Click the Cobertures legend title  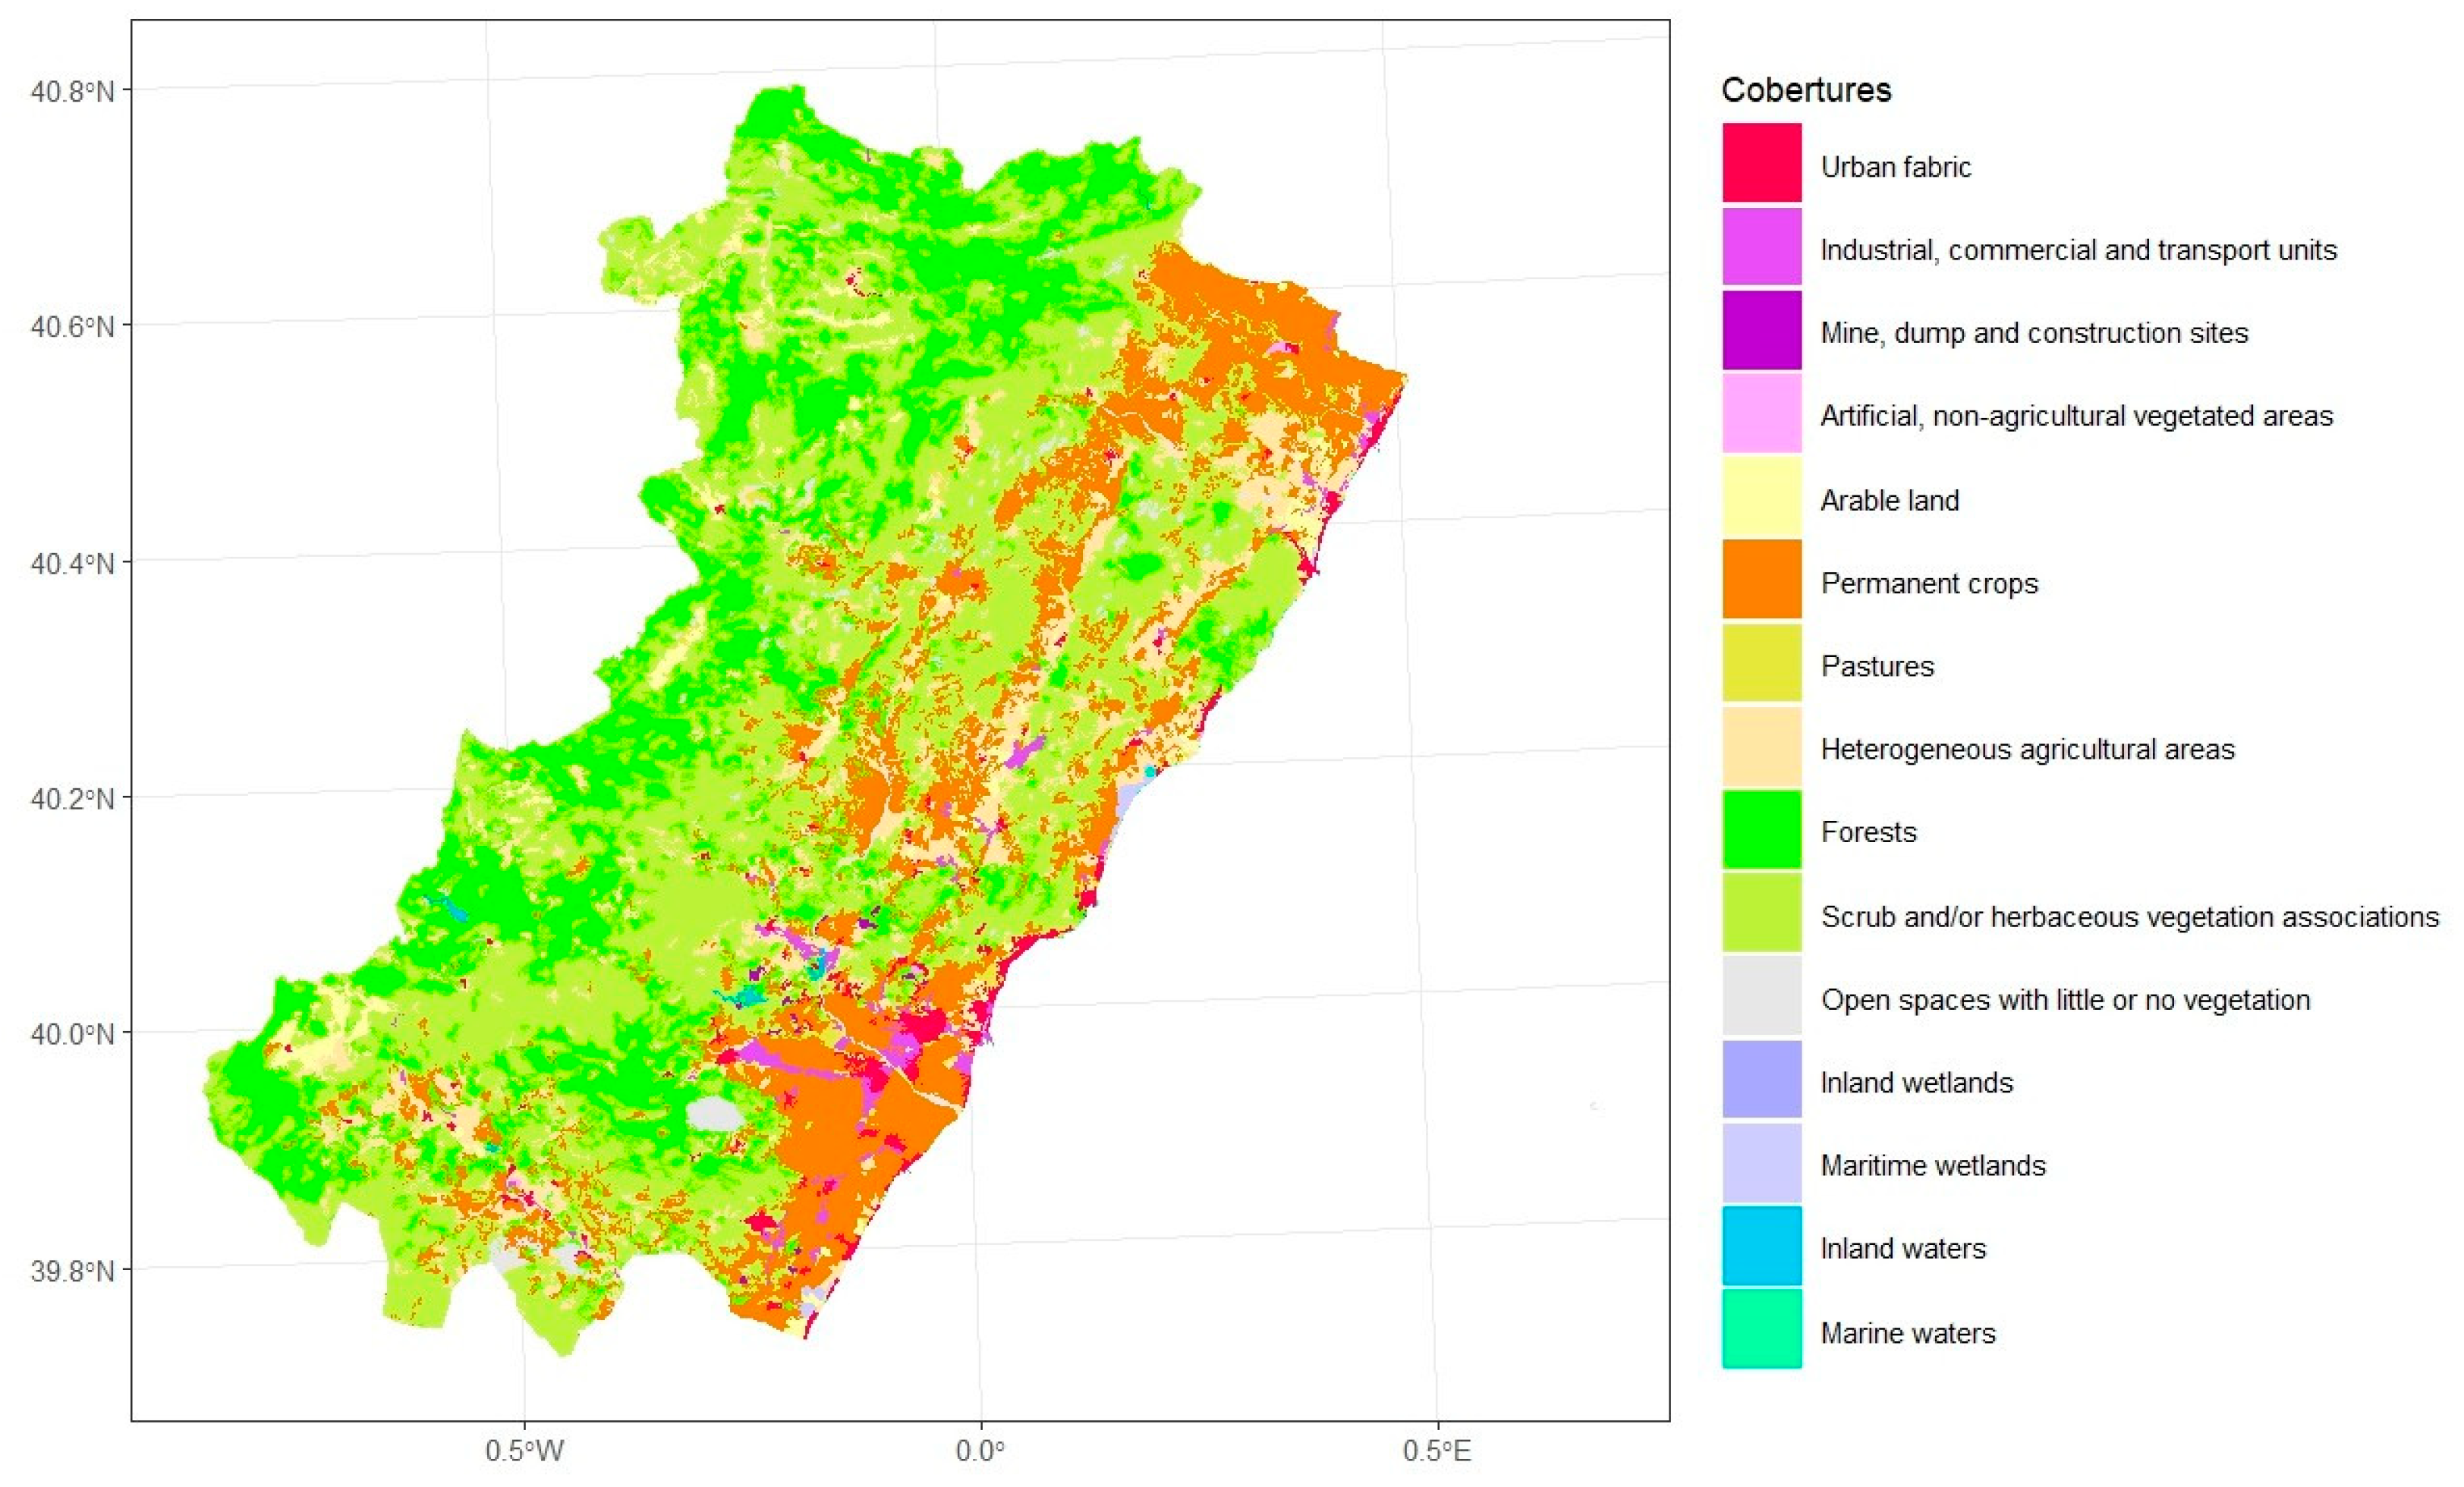point(1805,90)
